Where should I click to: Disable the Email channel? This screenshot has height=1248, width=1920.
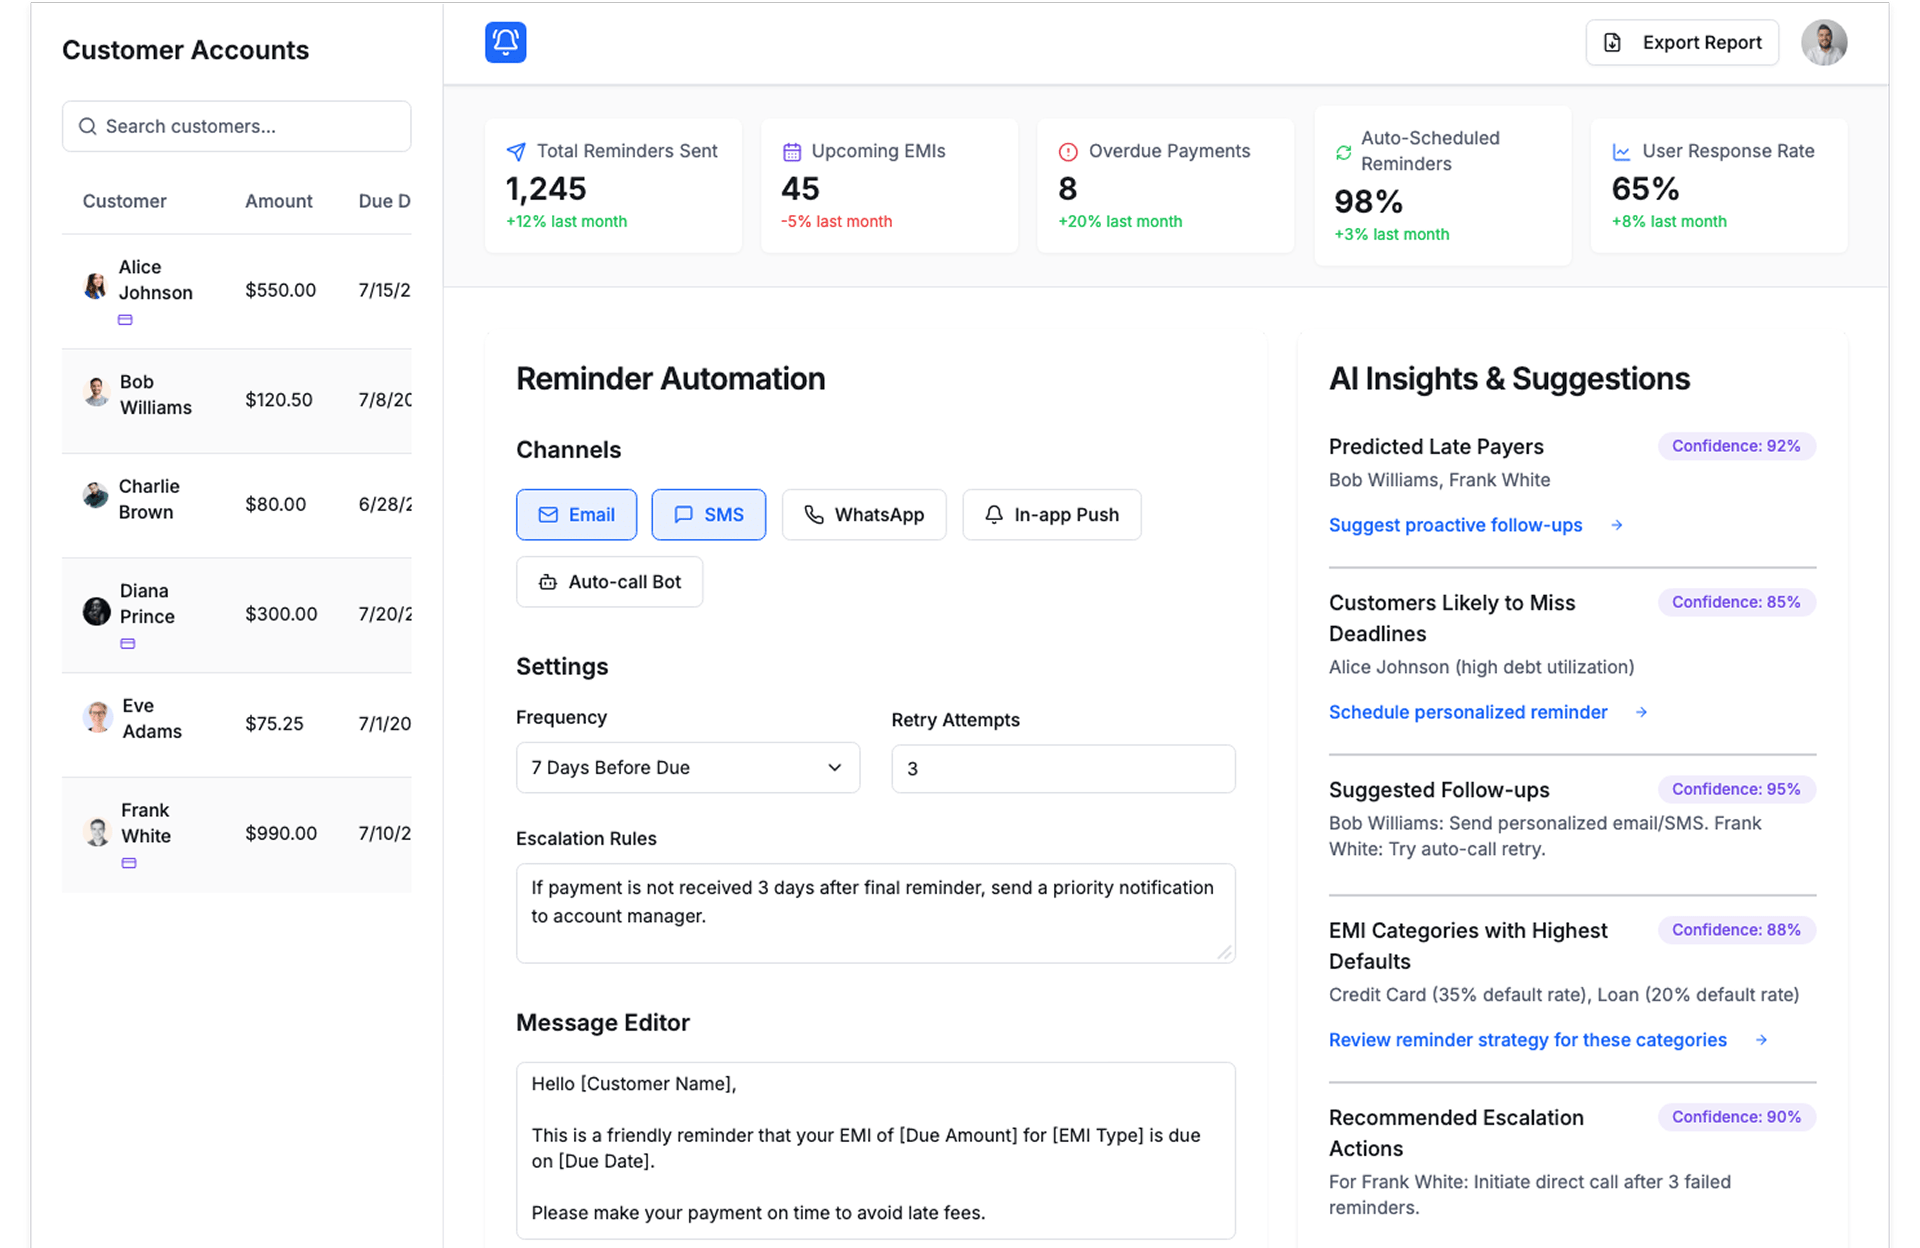pyautogui.click(x=576, y=515)
